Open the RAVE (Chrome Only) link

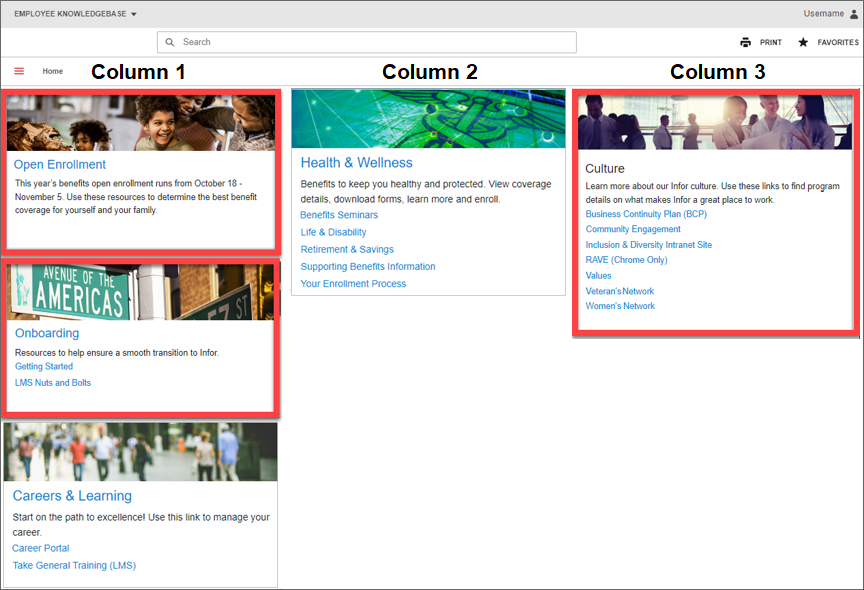coord(626,259)
